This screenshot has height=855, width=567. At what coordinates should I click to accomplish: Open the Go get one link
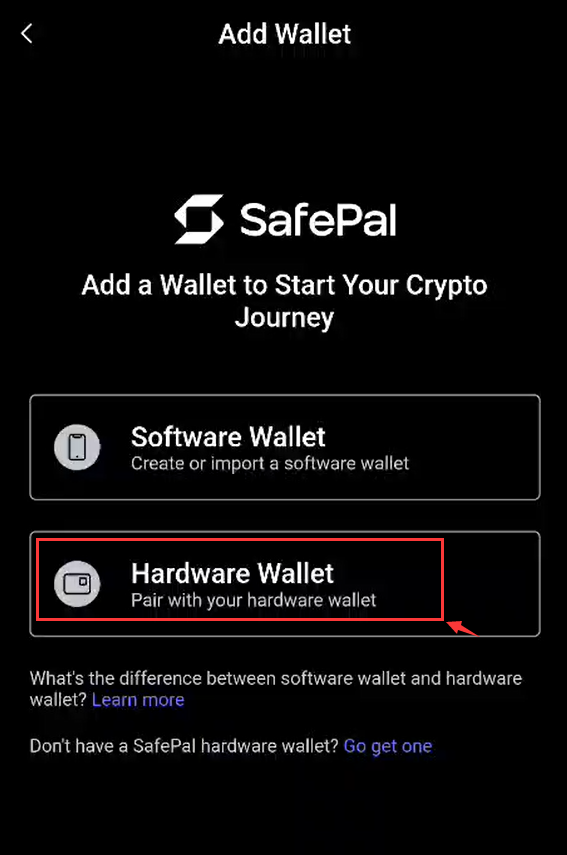click(x=388, y=745)
